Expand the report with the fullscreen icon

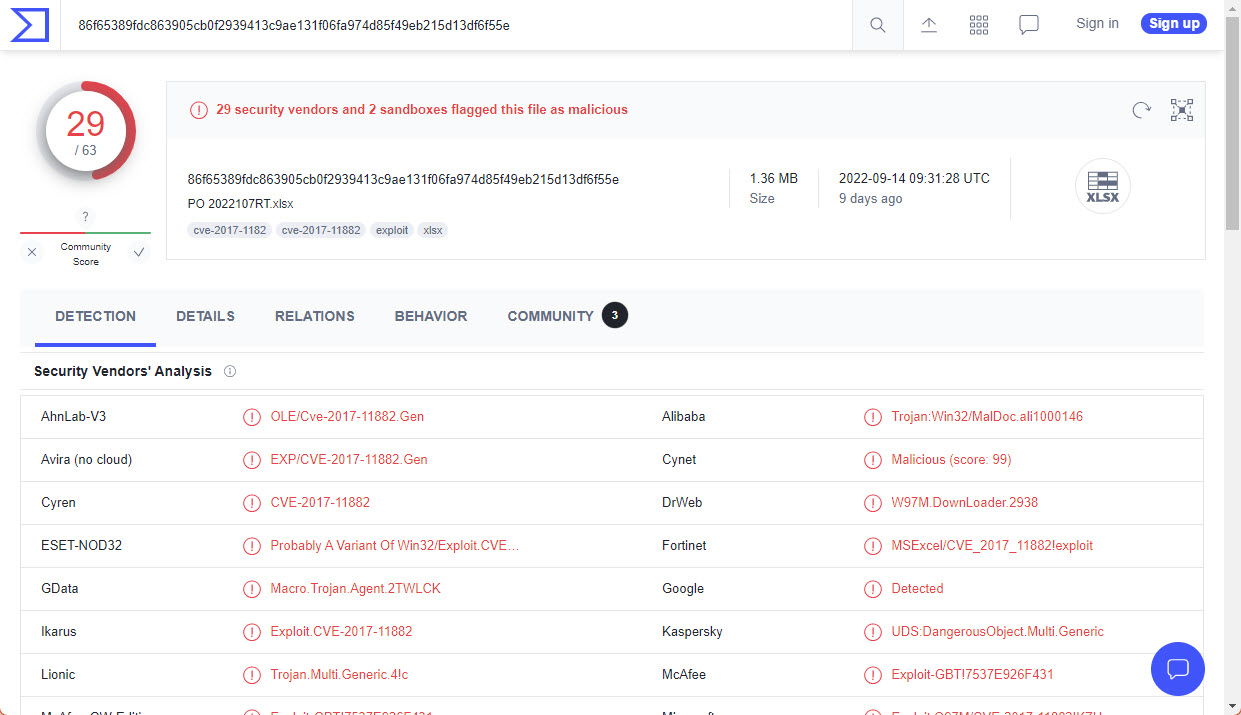tap(1181, 110)
